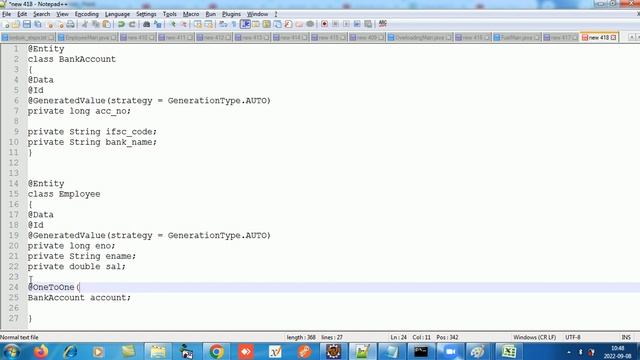
Task: Close the new 418 tab
Action: point(613,38)
